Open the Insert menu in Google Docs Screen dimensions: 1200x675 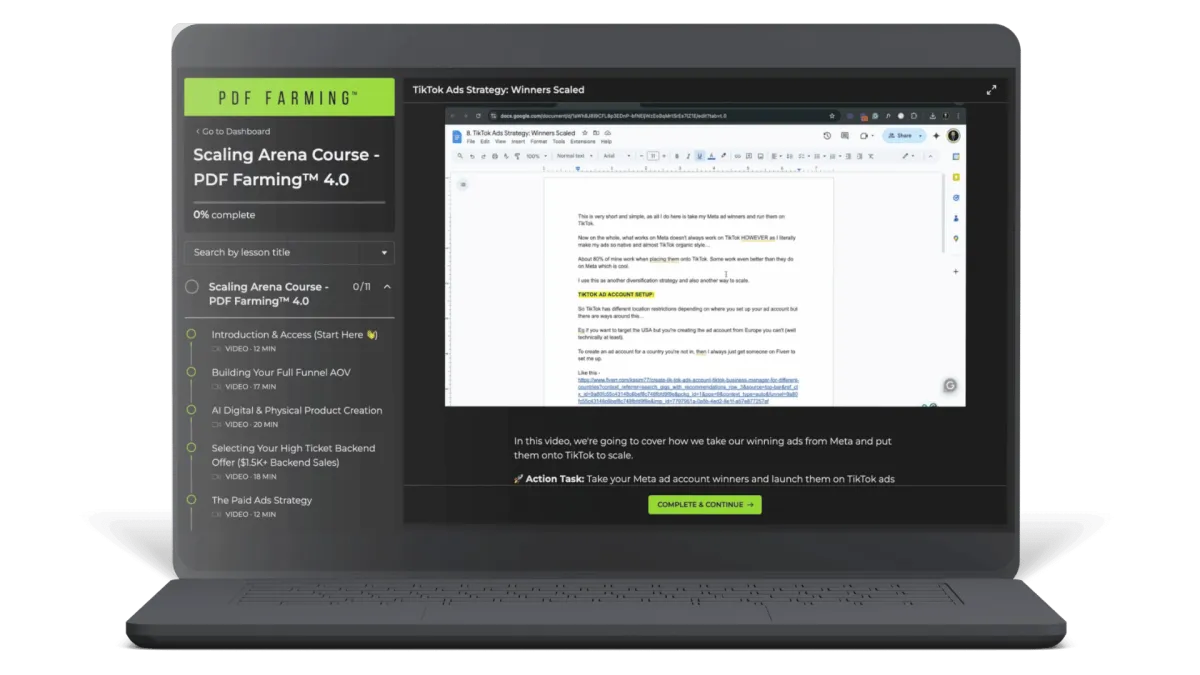point(518,142)
